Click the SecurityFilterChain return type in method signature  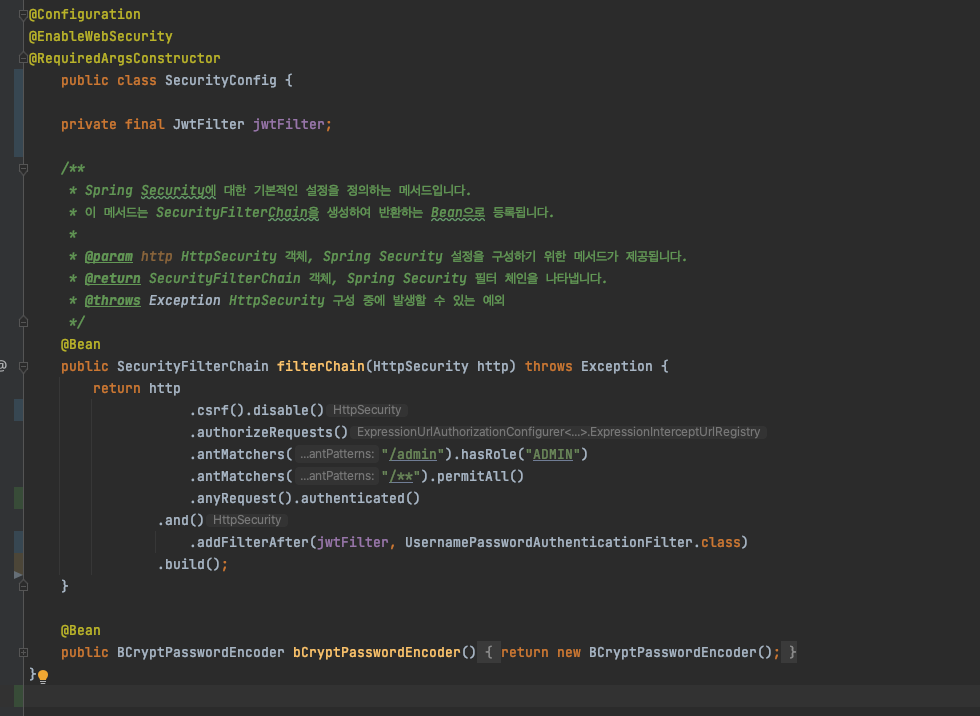[x=192, y=366]
